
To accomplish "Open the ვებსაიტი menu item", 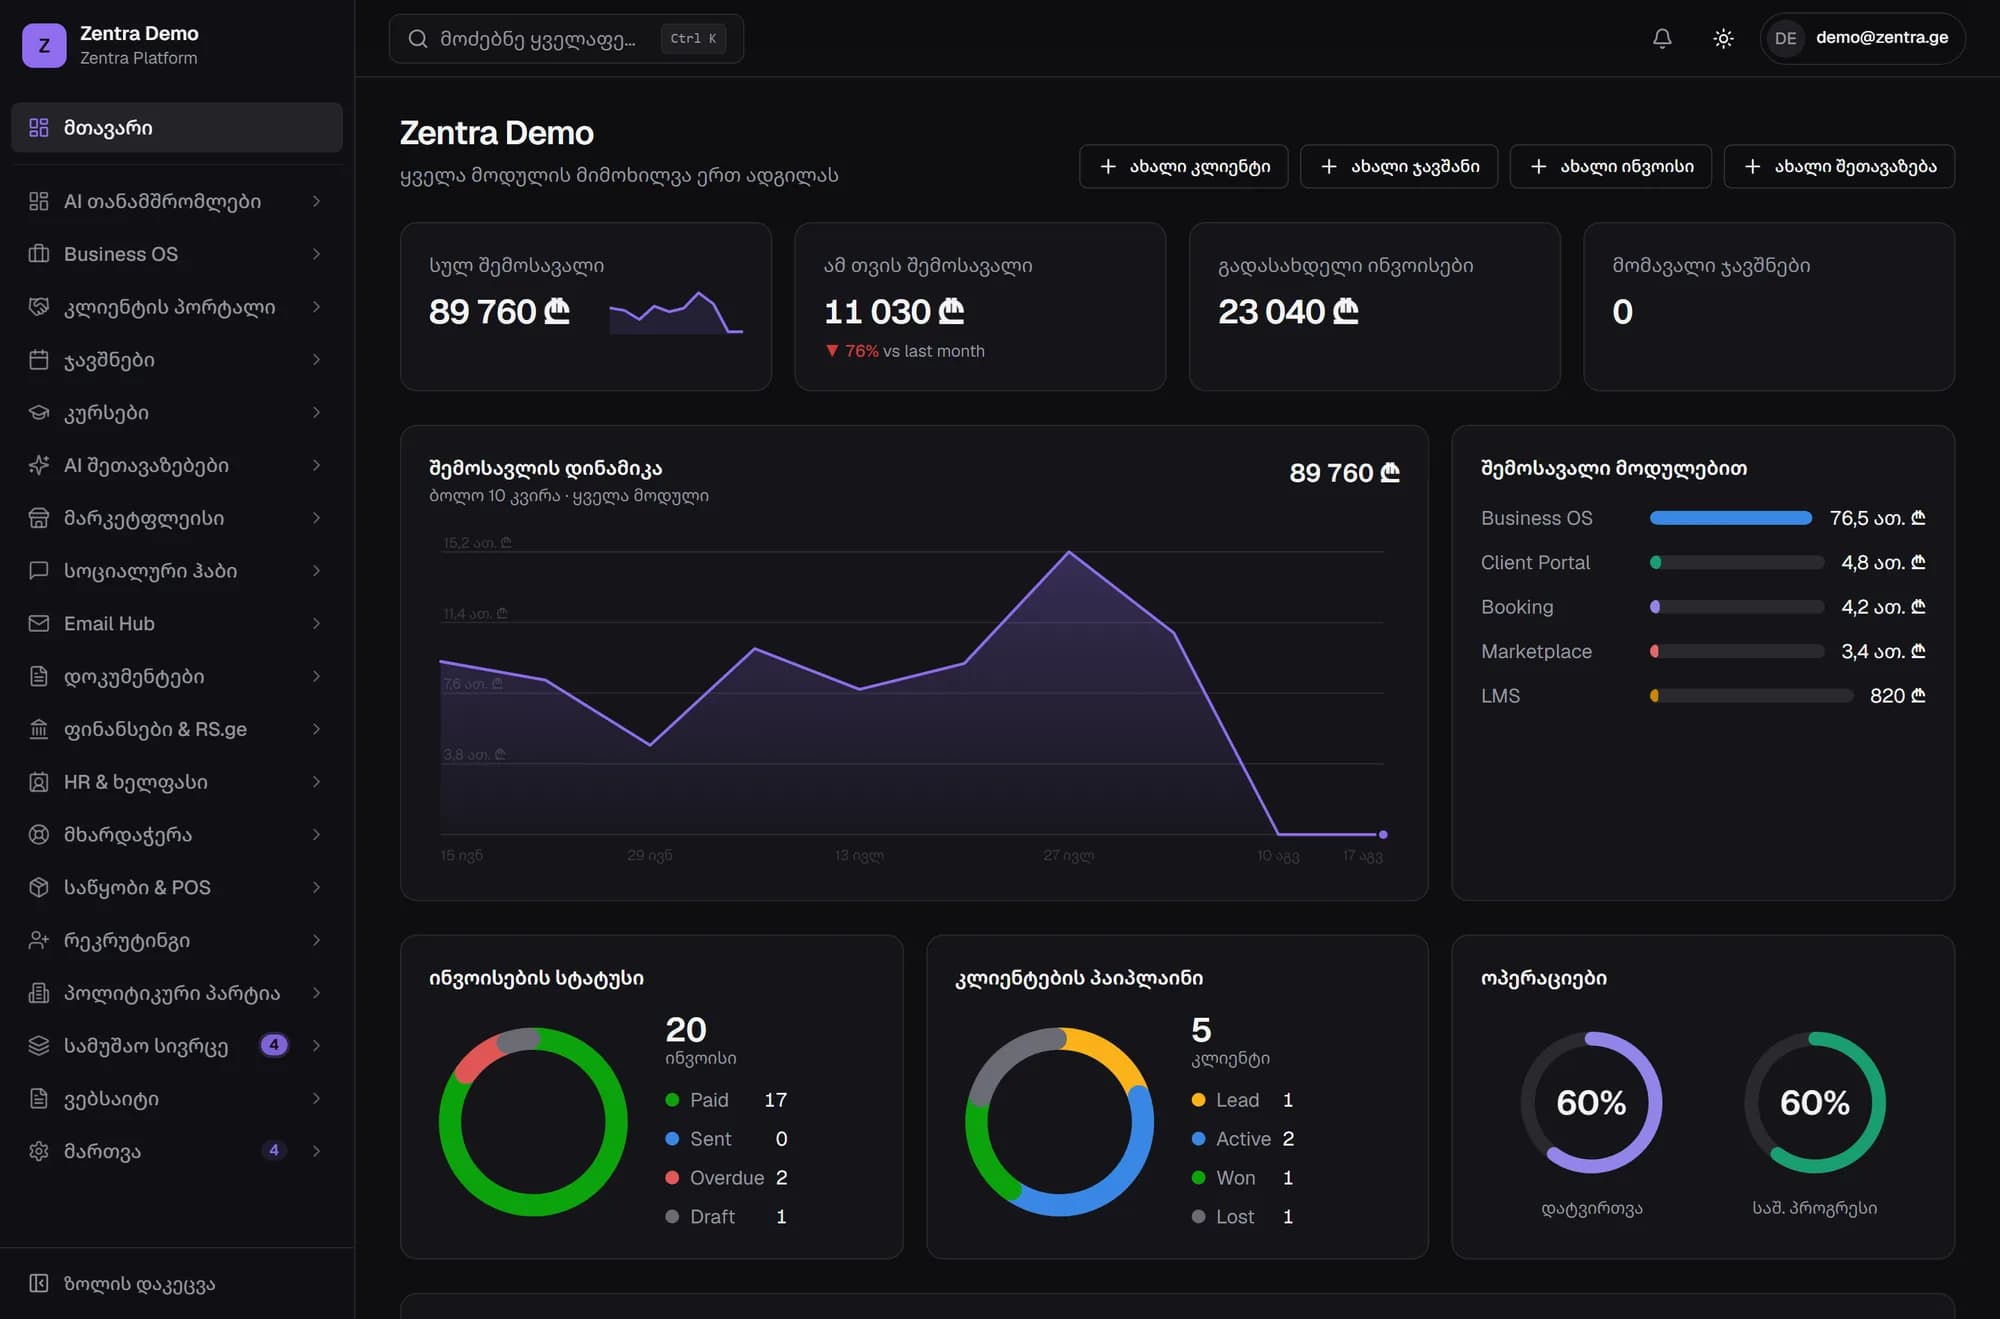I will [x=177, y=1098].
